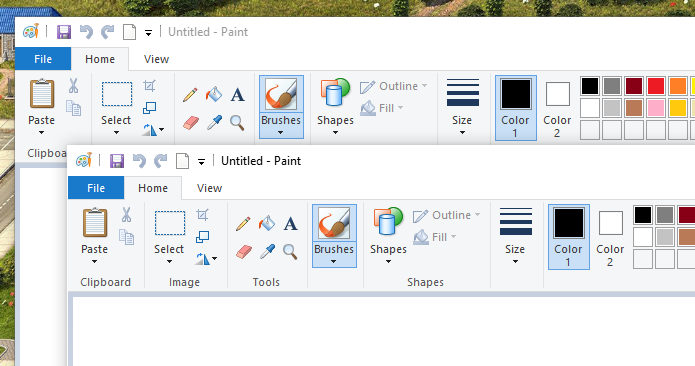Click Undo arrow in back window title bar
This screenshot has width=695, height=366.
[x=86, y=32]
